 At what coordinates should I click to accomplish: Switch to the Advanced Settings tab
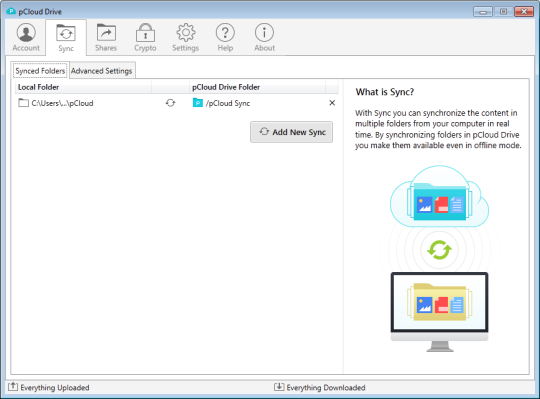(102, 71)
